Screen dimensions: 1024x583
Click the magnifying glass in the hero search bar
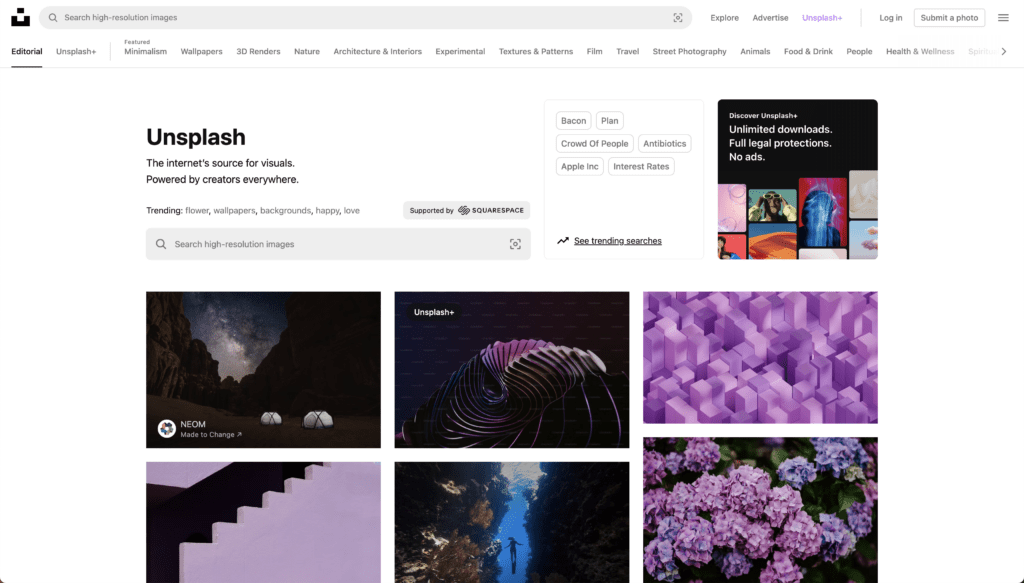point(161,243)
